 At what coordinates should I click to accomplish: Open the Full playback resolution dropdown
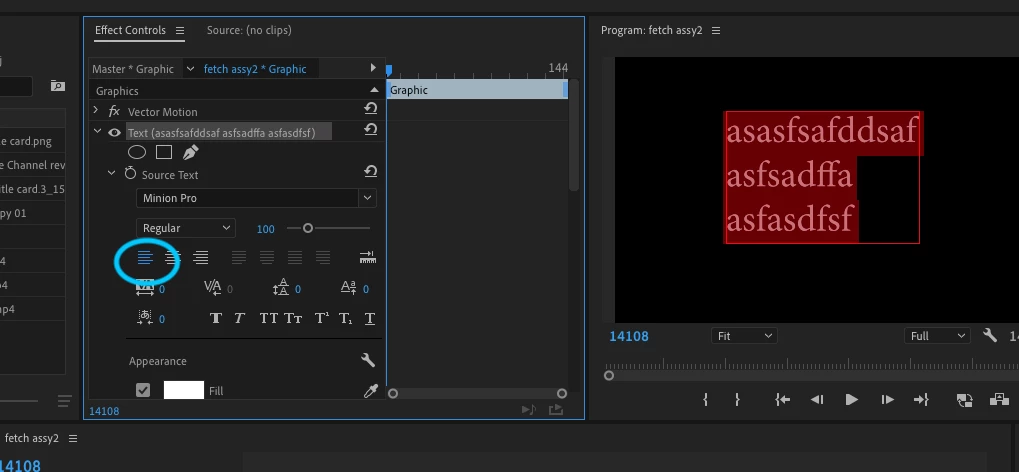tap(937, 336)
